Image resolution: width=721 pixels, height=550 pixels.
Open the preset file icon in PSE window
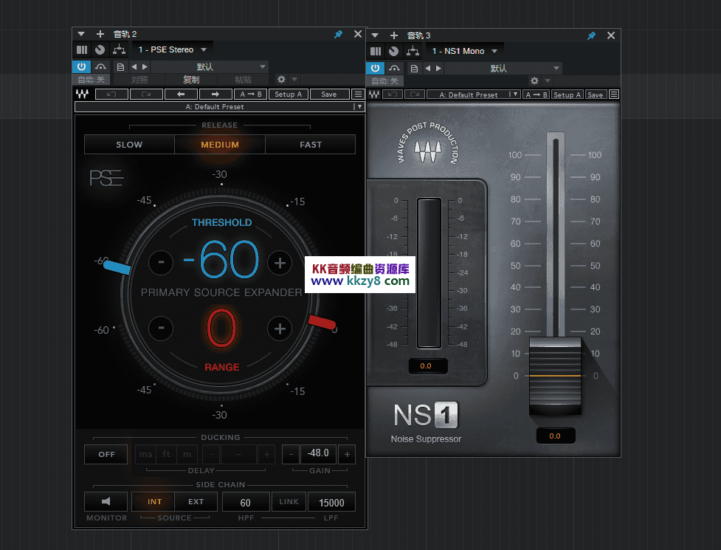pyautogui.click(x=120, y=67)
